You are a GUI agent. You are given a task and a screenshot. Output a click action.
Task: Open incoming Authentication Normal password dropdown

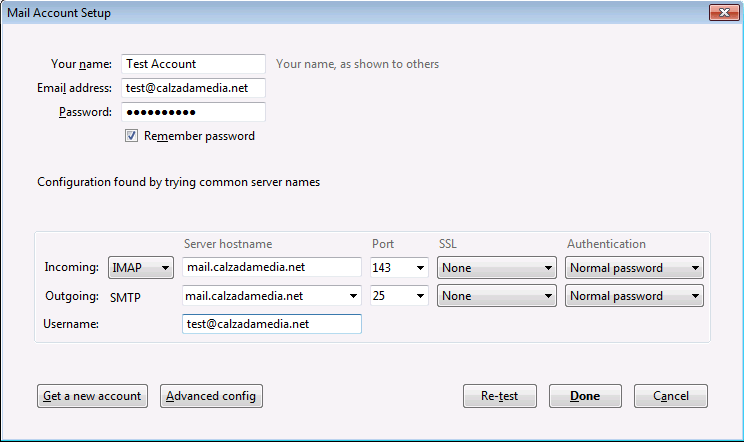634,267
